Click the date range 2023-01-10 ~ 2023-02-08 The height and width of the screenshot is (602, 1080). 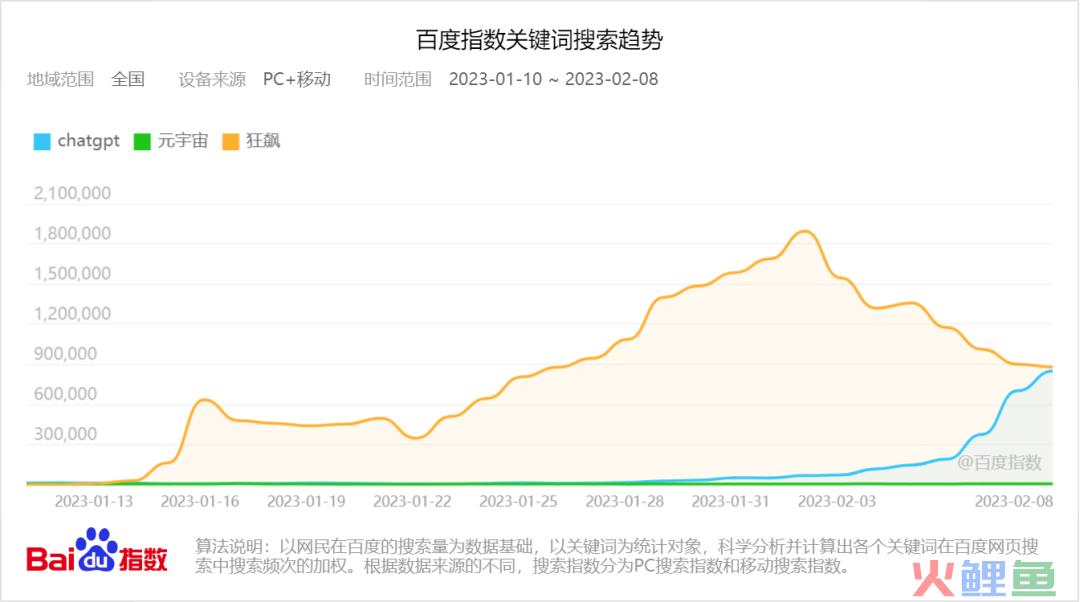click(554, 79)
